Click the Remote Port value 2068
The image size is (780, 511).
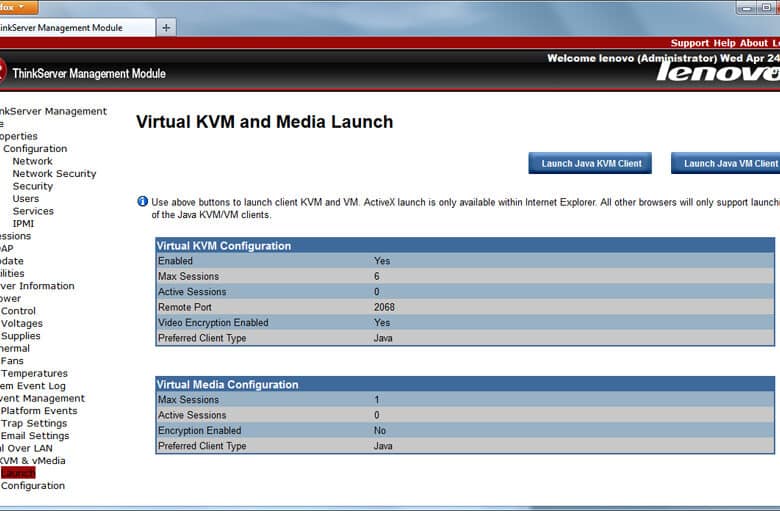click(384, 307)
